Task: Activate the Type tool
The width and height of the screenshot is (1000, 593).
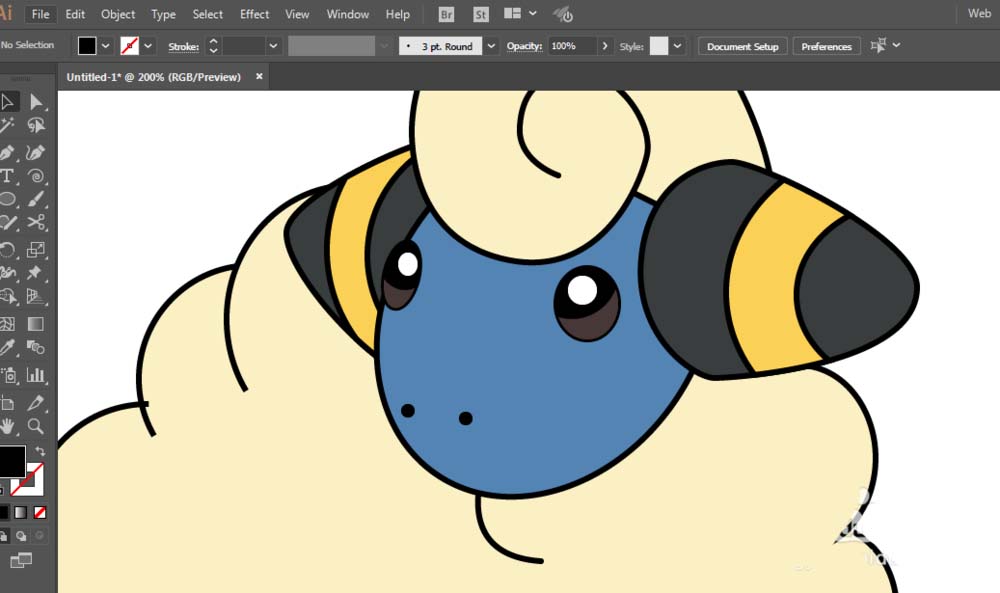Action: [x=8, y=176]
